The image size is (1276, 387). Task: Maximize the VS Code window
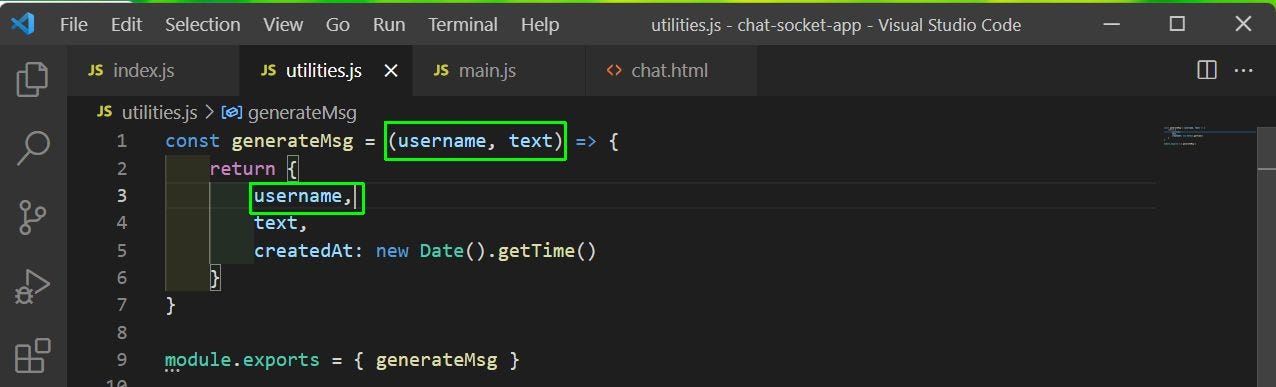pos(1177,24)
